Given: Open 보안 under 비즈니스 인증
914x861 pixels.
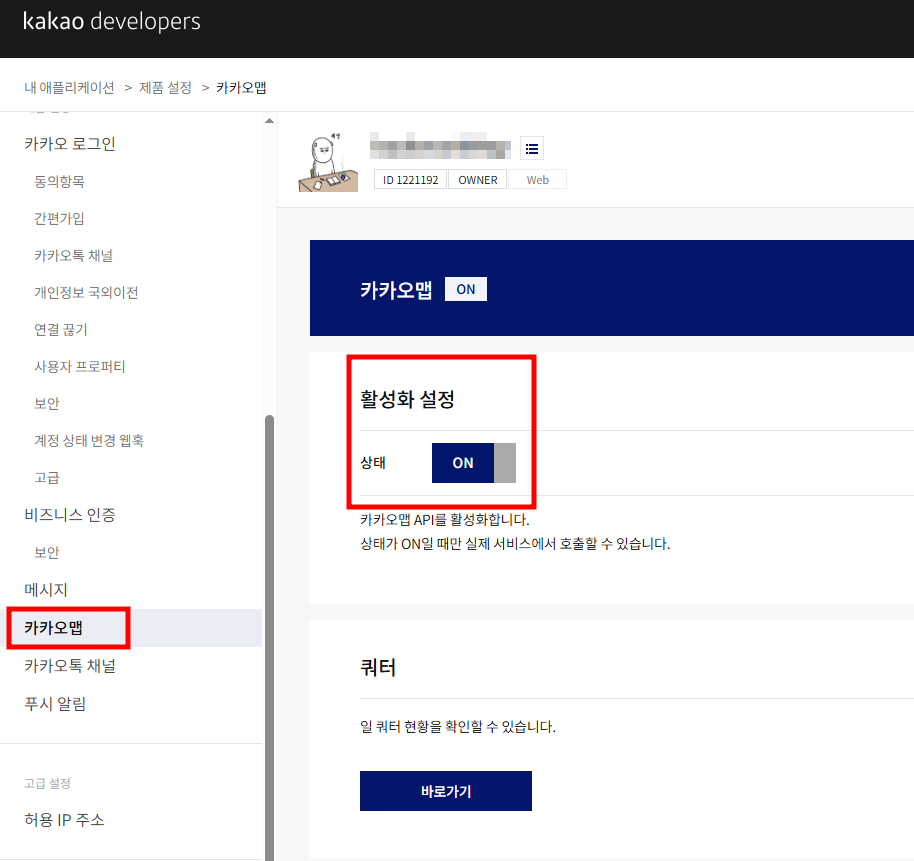Looking at the screenshot, I should 47,552.
